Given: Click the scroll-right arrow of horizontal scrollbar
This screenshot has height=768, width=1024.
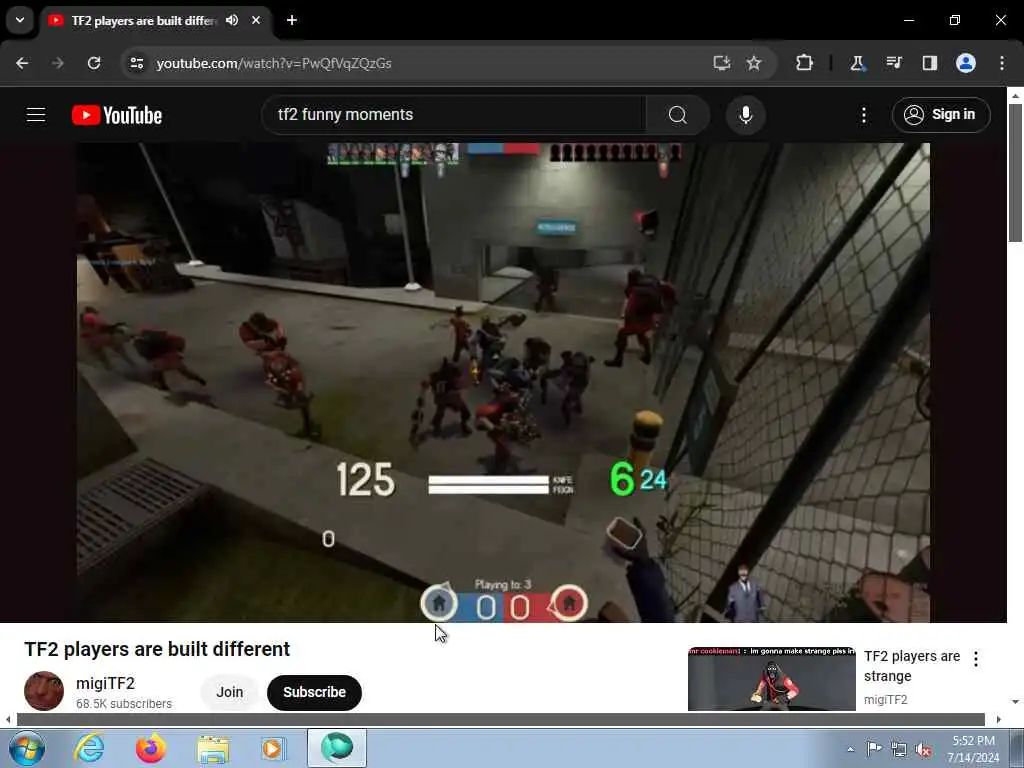Looking at the screenshot, I should click(999, 720).
